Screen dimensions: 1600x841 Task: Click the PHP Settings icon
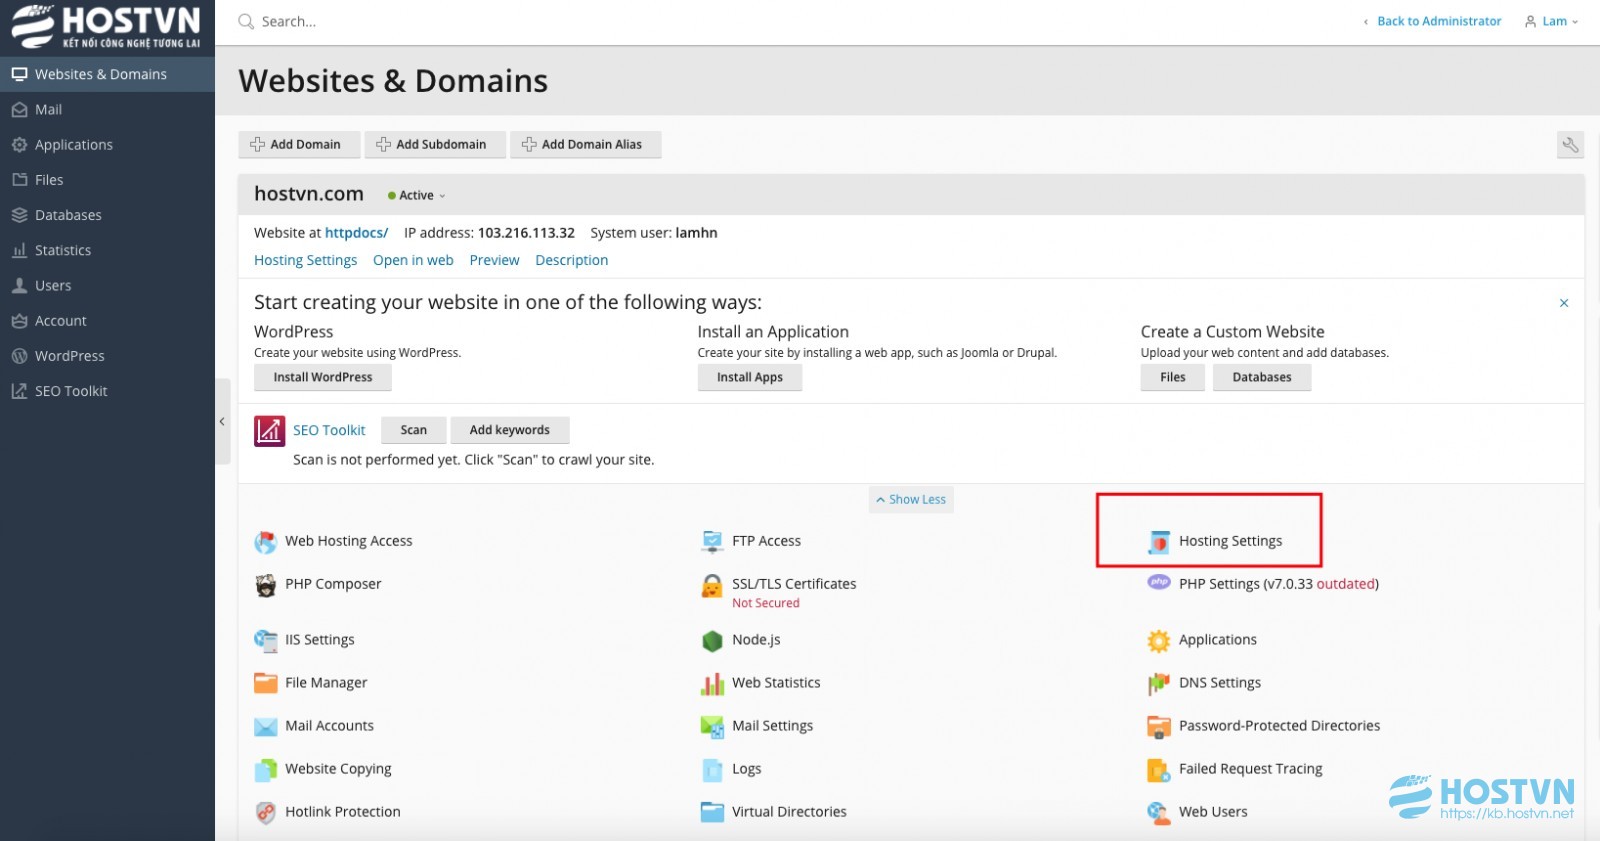click(1159, 582)
